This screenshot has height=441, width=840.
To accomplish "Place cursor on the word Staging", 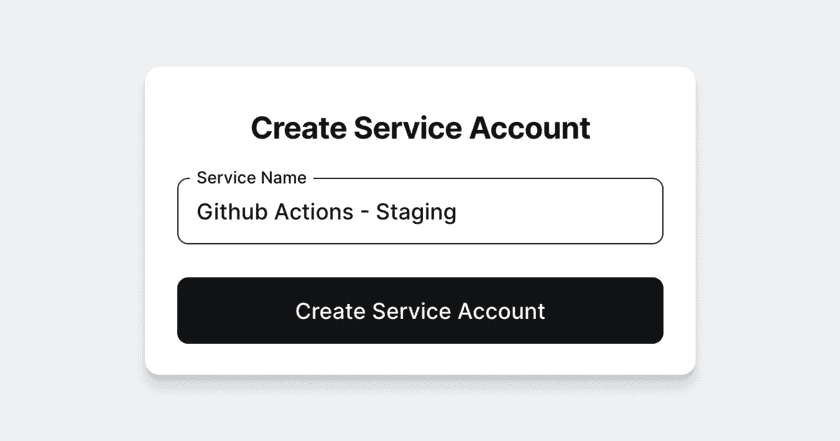I will tap(416, 212).
